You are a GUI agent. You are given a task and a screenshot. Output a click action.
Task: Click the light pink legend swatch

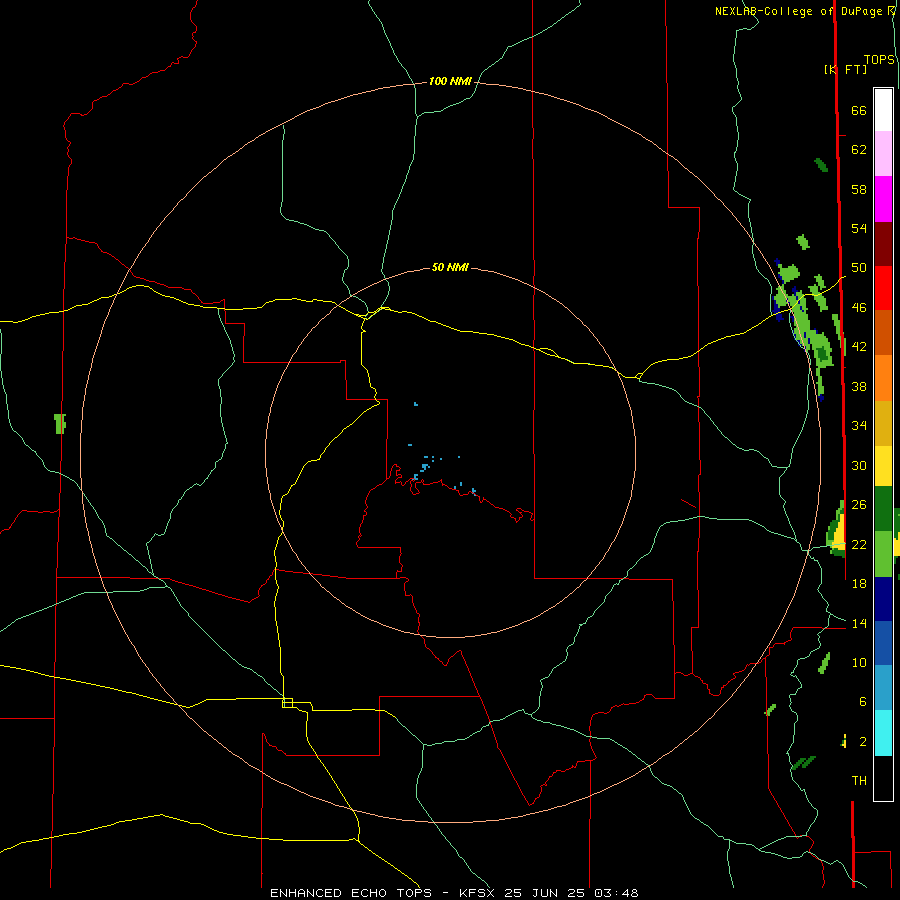click(883, 154)
